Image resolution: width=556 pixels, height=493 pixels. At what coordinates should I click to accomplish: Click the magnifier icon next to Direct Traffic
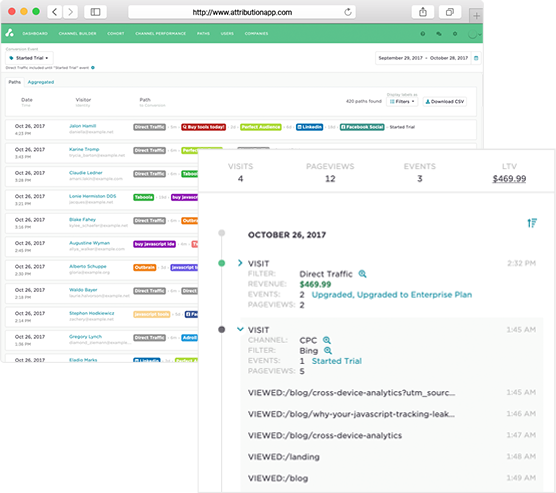[x=362, y=274]
